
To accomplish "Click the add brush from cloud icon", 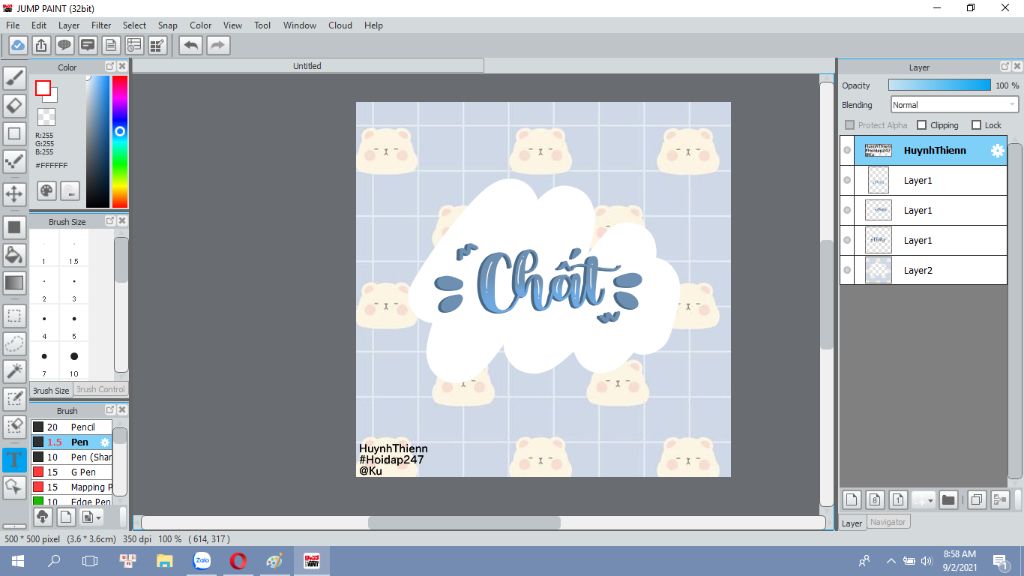I will 42,517.
